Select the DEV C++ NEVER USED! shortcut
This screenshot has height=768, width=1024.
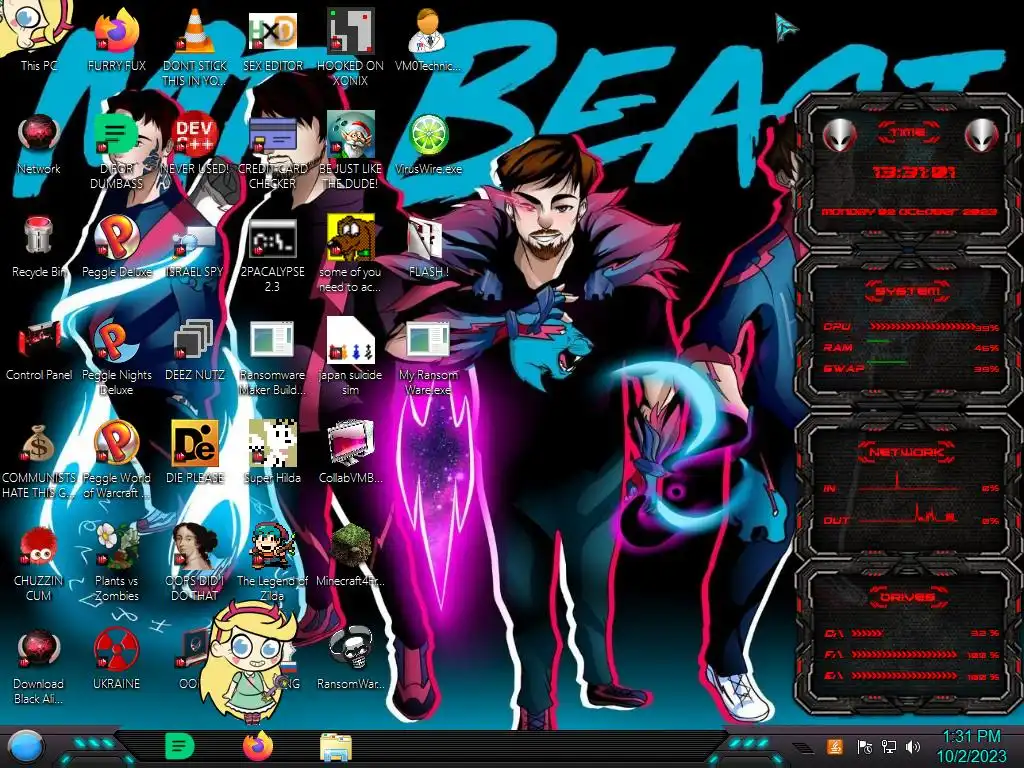[x=195, y=144]
